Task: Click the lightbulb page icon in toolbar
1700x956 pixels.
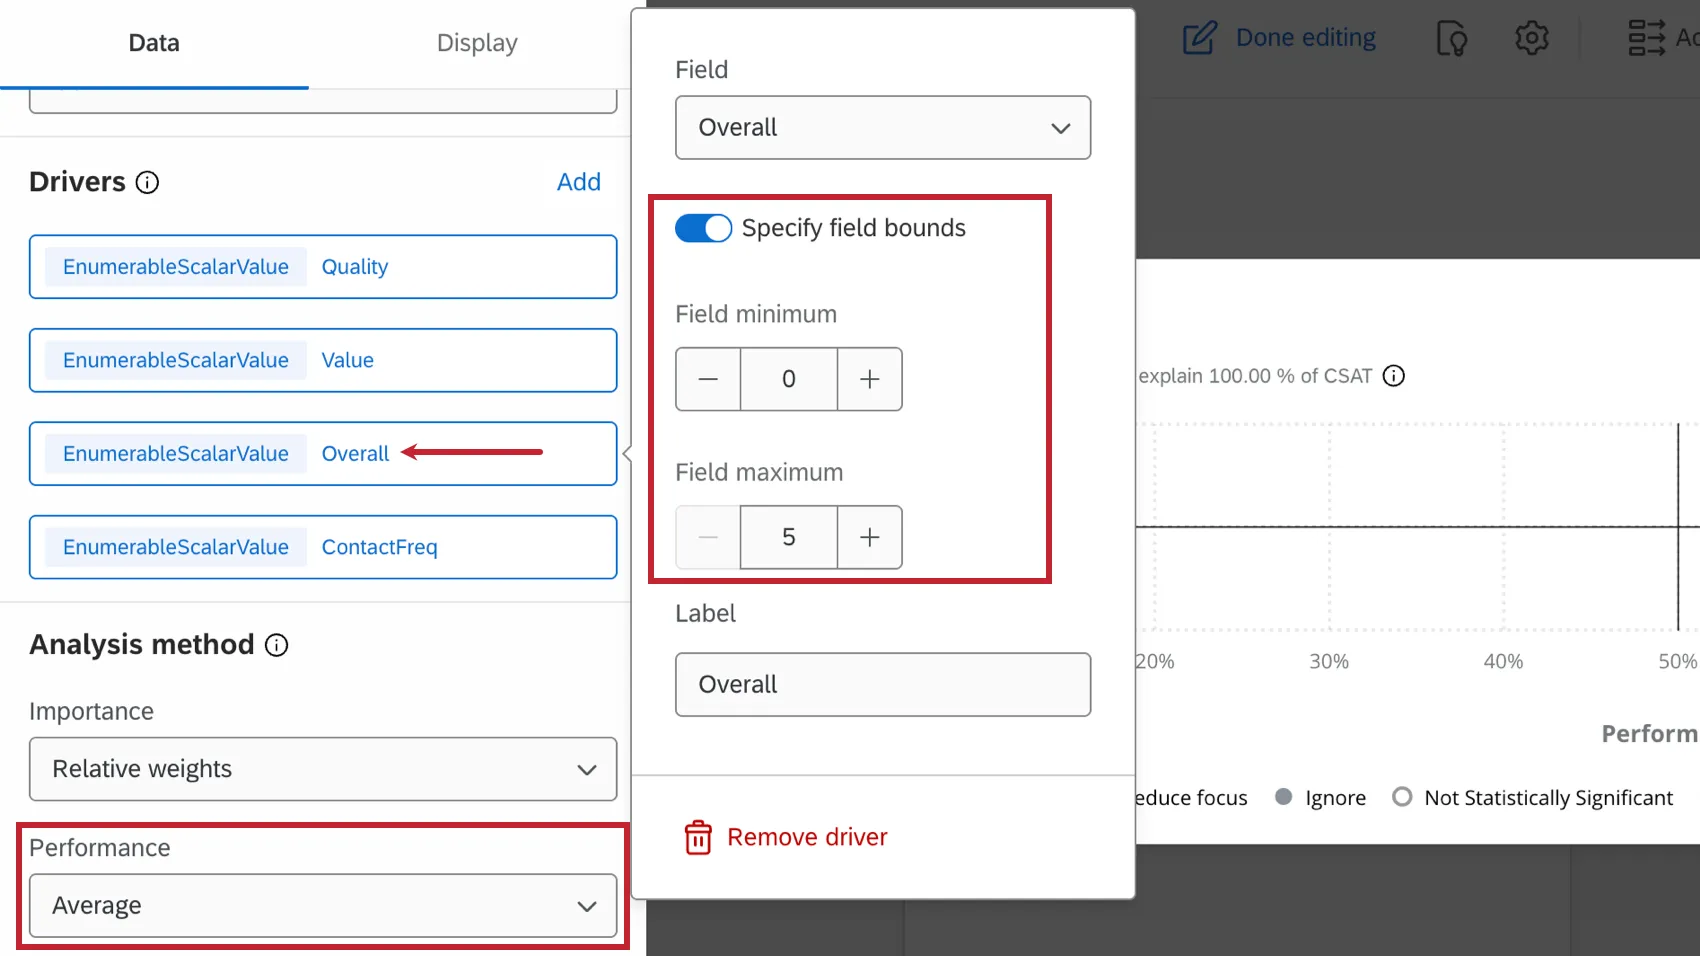Action: point(1451,38)
